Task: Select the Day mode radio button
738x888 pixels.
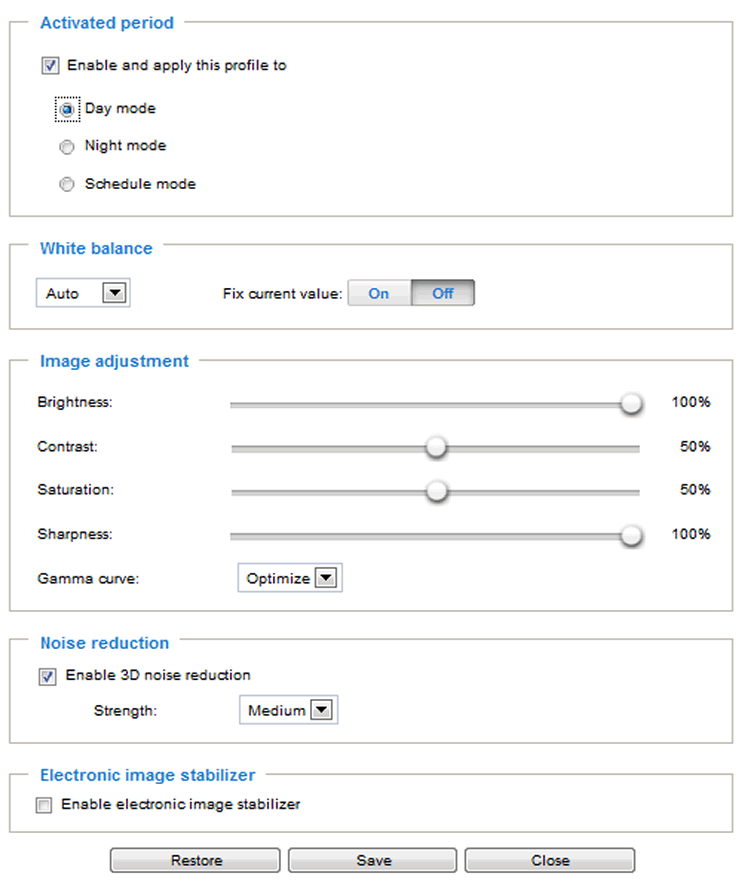Action: [x=67, y=109]
